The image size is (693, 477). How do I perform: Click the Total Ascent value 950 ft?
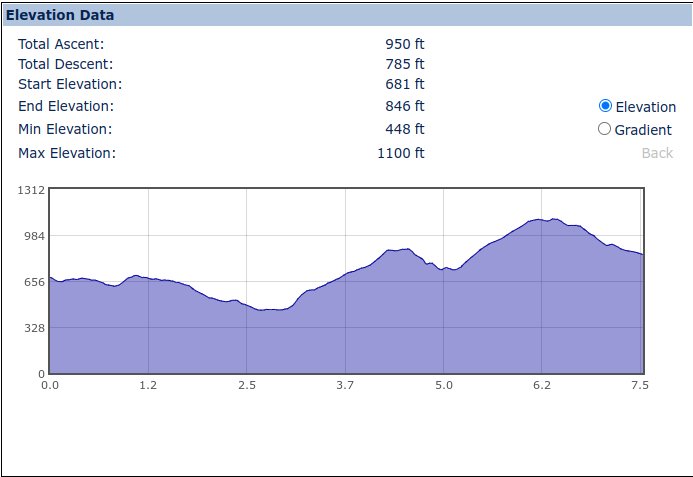404,44
